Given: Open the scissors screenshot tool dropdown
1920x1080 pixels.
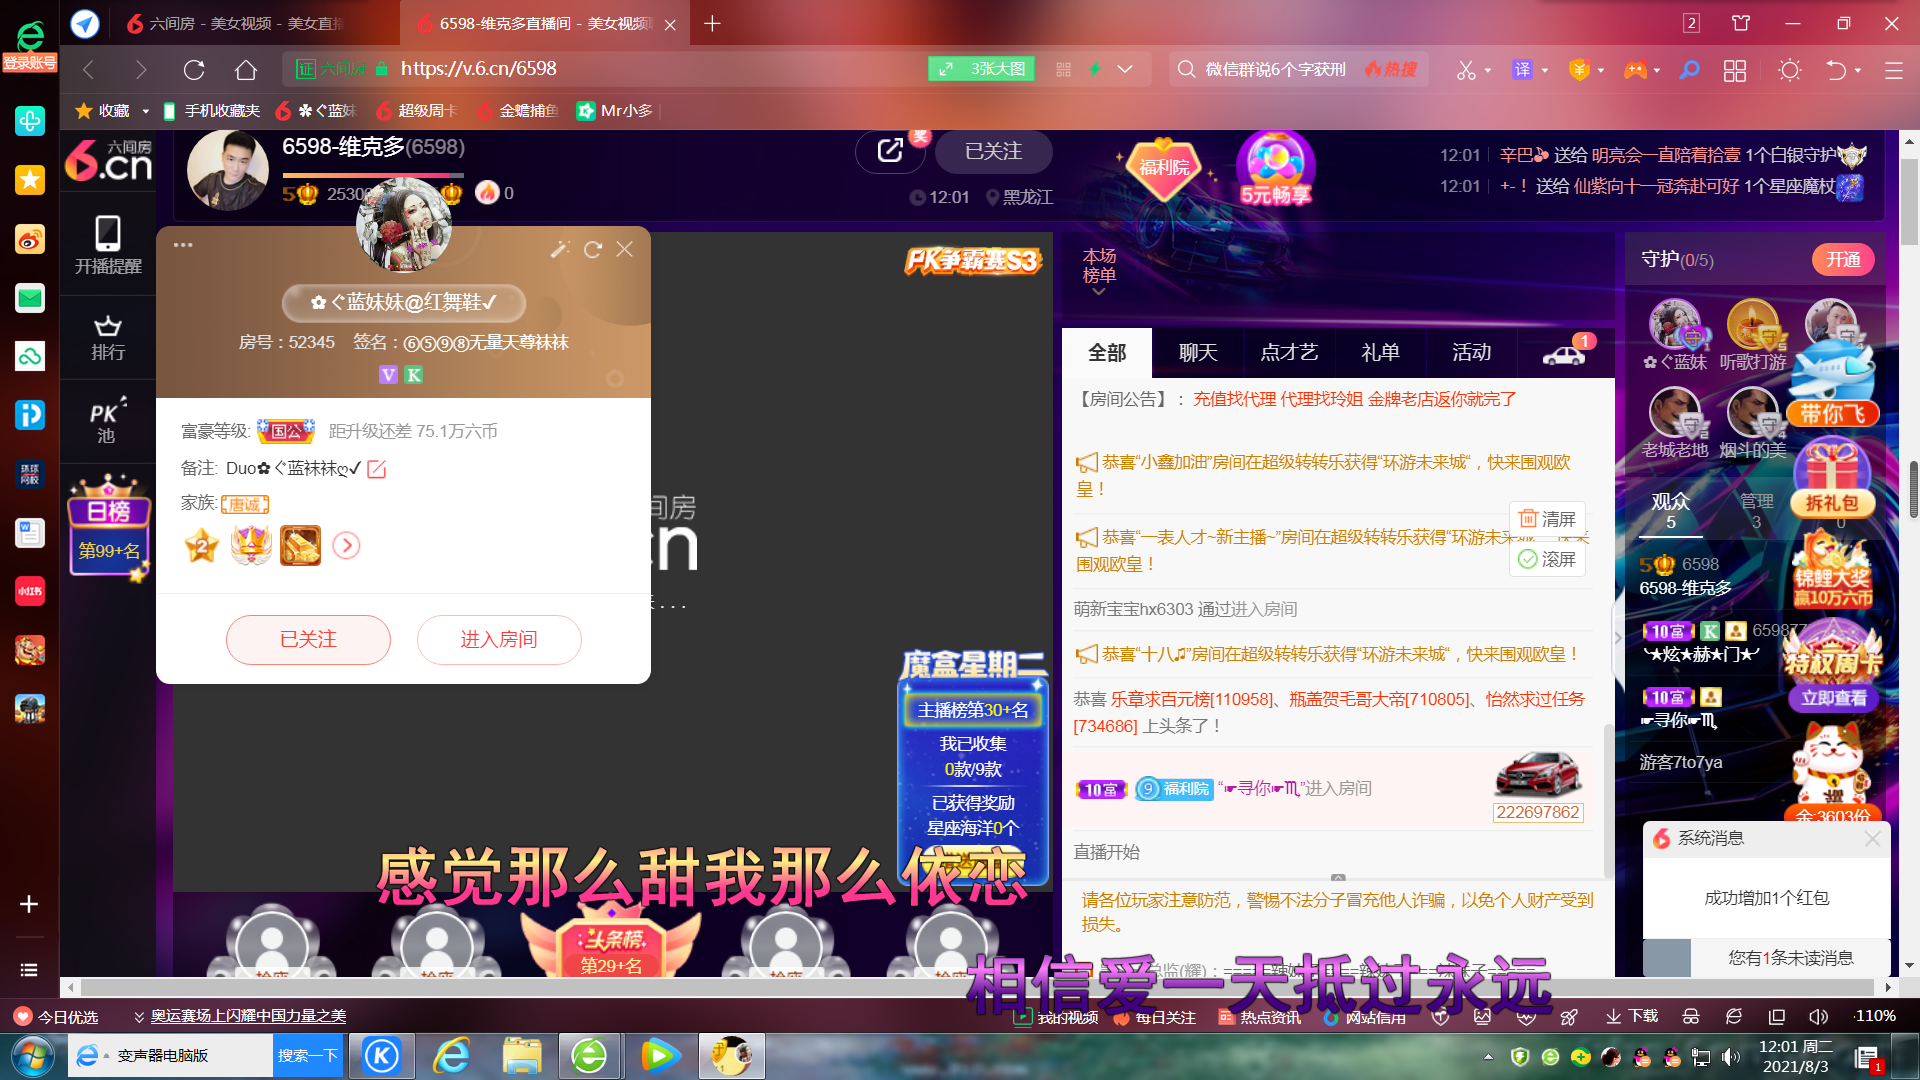Looking at the screenshot, I should point(1488,71).
